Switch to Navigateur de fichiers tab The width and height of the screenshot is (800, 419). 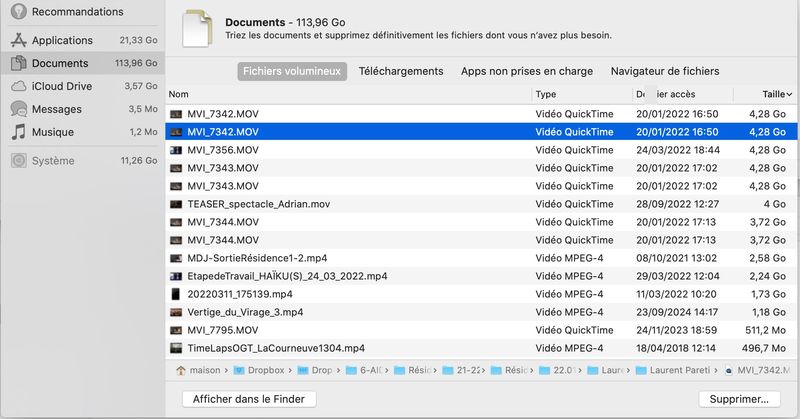pyautogui.click(x=664, y=71)
